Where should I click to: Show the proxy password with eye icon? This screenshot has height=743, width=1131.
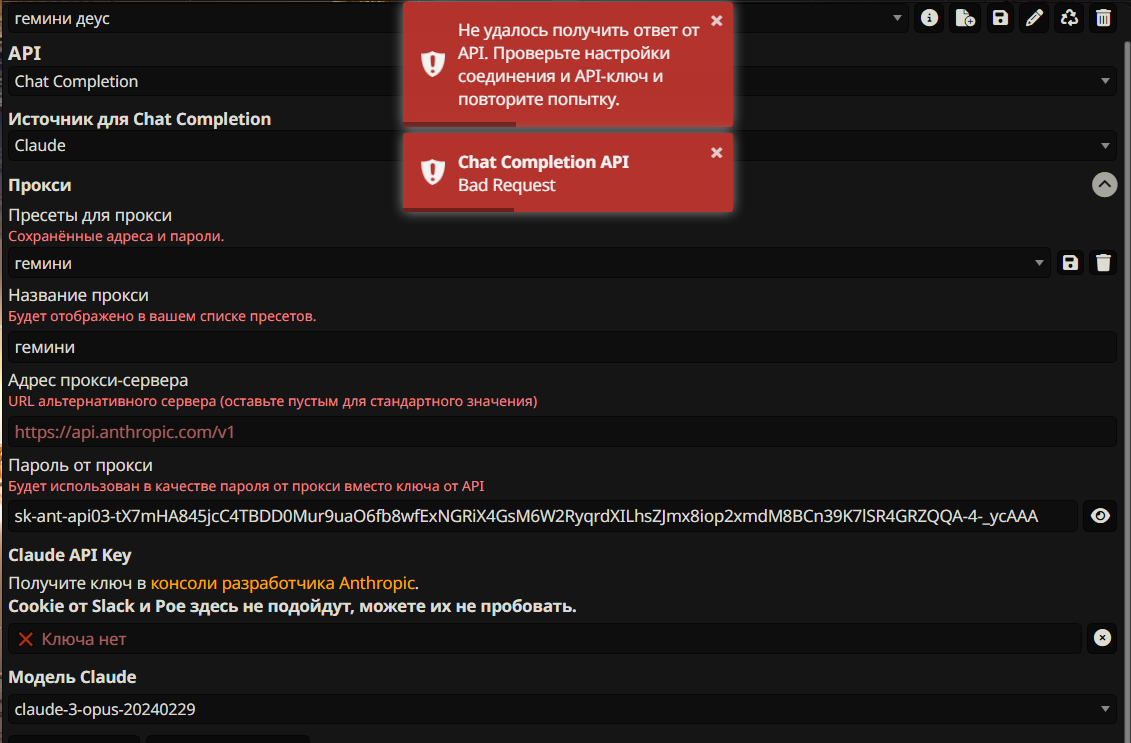(1100, 516)
